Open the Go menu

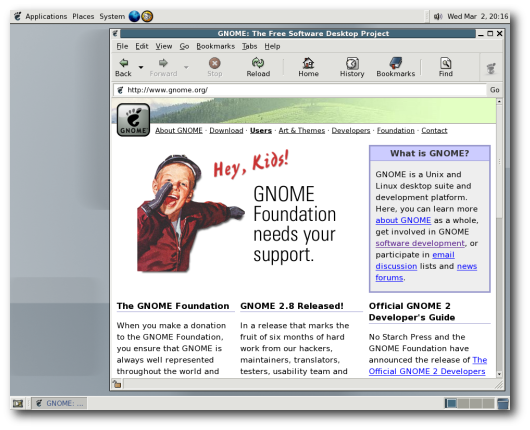(x=184, y=46)
